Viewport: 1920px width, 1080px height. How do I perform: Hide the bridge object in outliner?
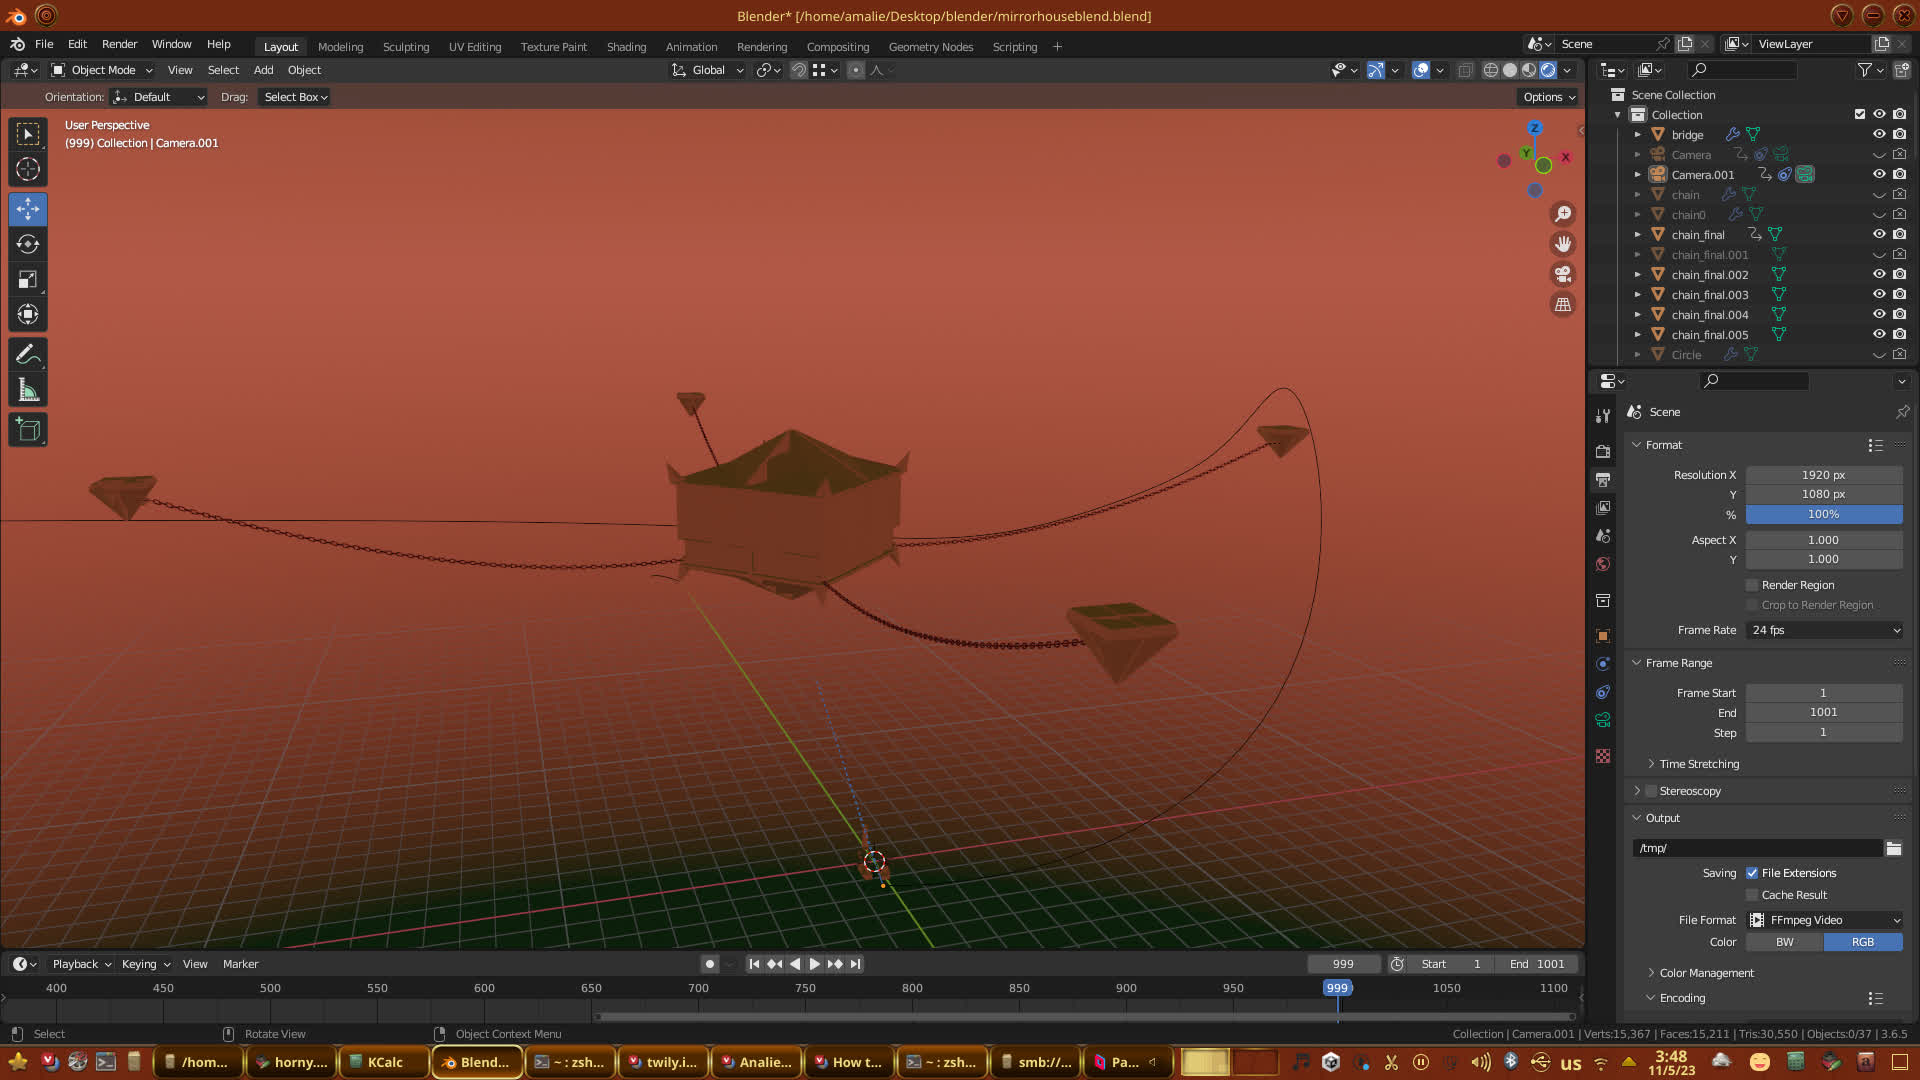click(x=1879, y=134)
